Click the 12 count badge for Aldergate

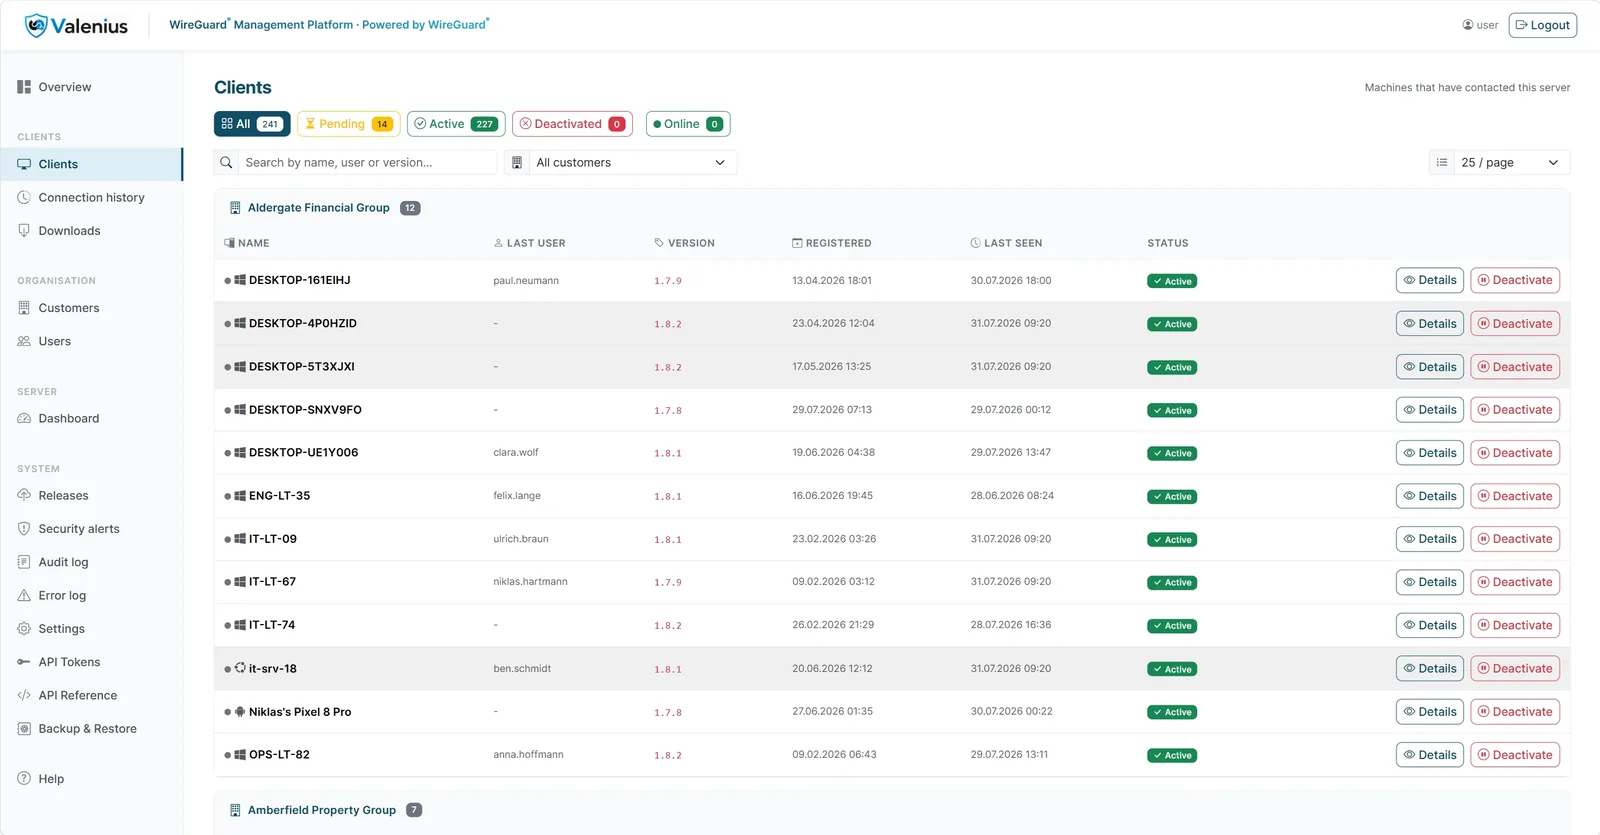coord(410,208)
